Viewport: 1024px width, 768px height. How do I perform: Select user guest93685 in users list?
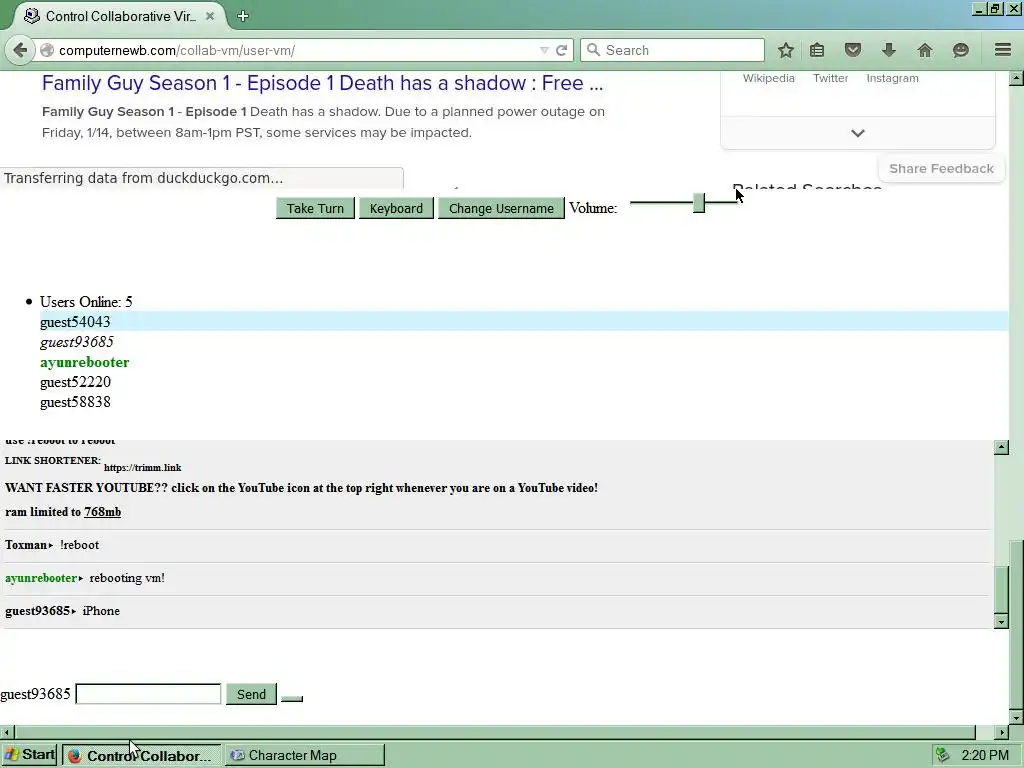[x=76, y=342]
